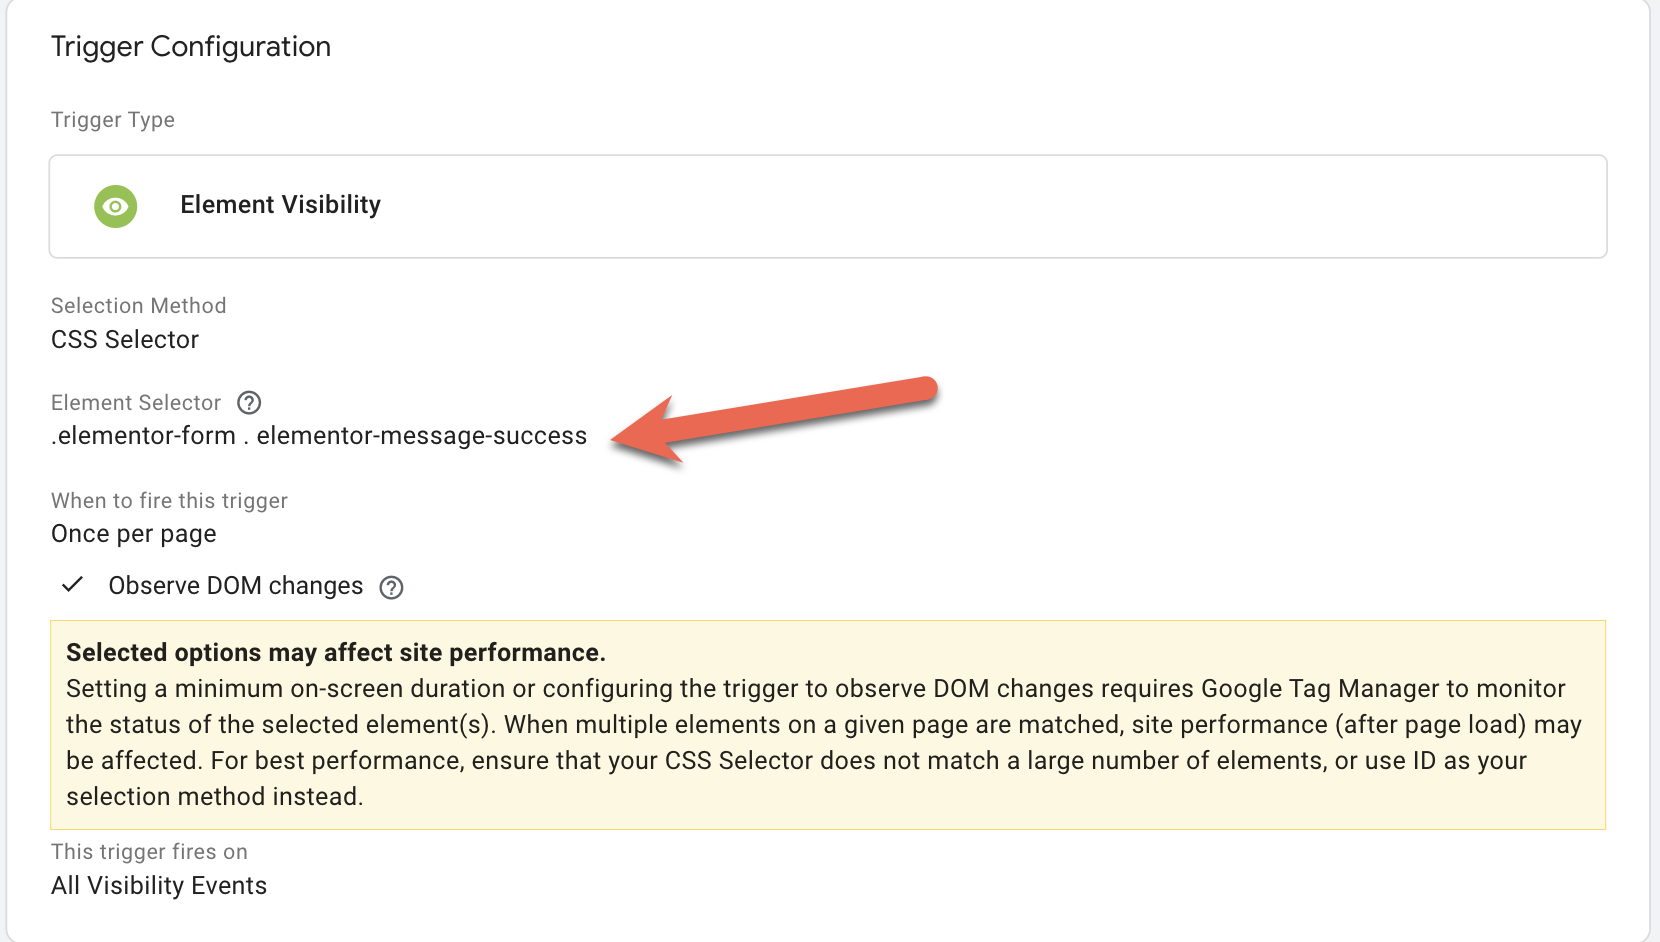
Task: Click the Element Visibility trigger name text
Action: tap(281, 205)
